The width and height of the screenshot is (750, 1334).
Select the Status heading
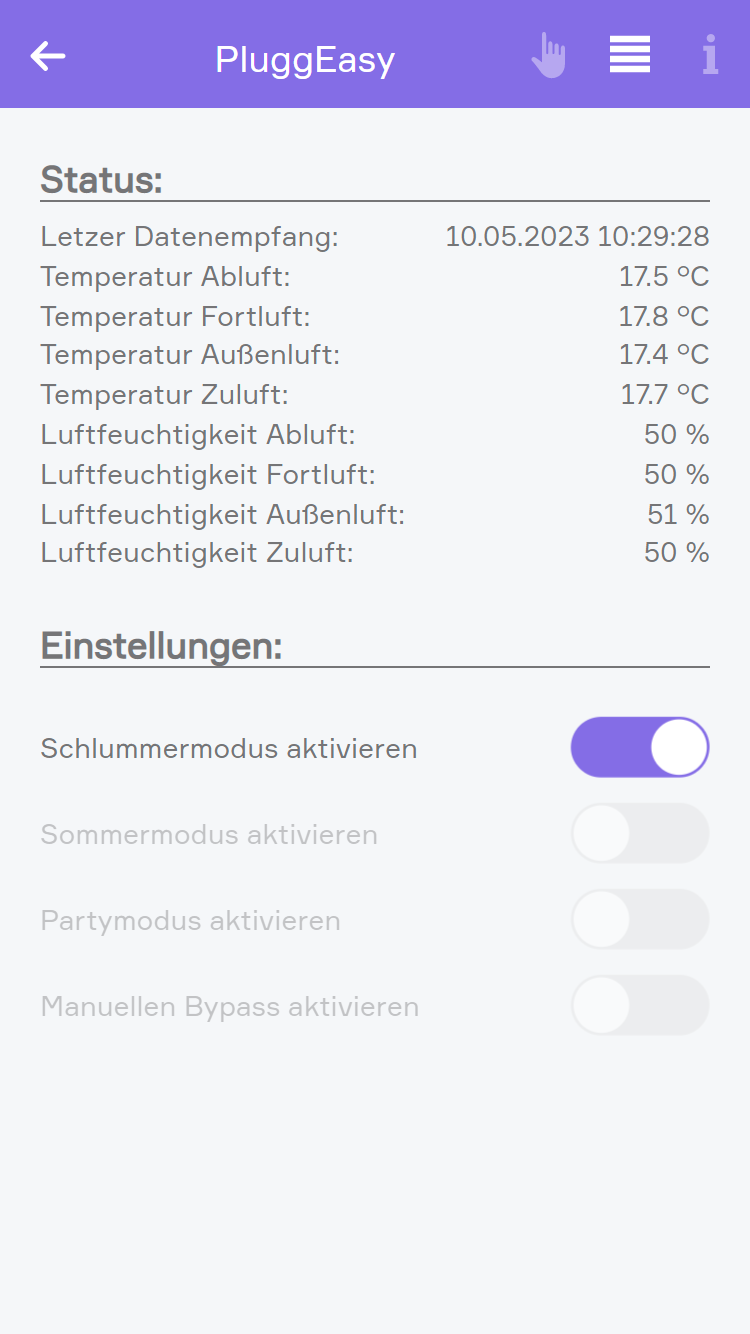101,180
